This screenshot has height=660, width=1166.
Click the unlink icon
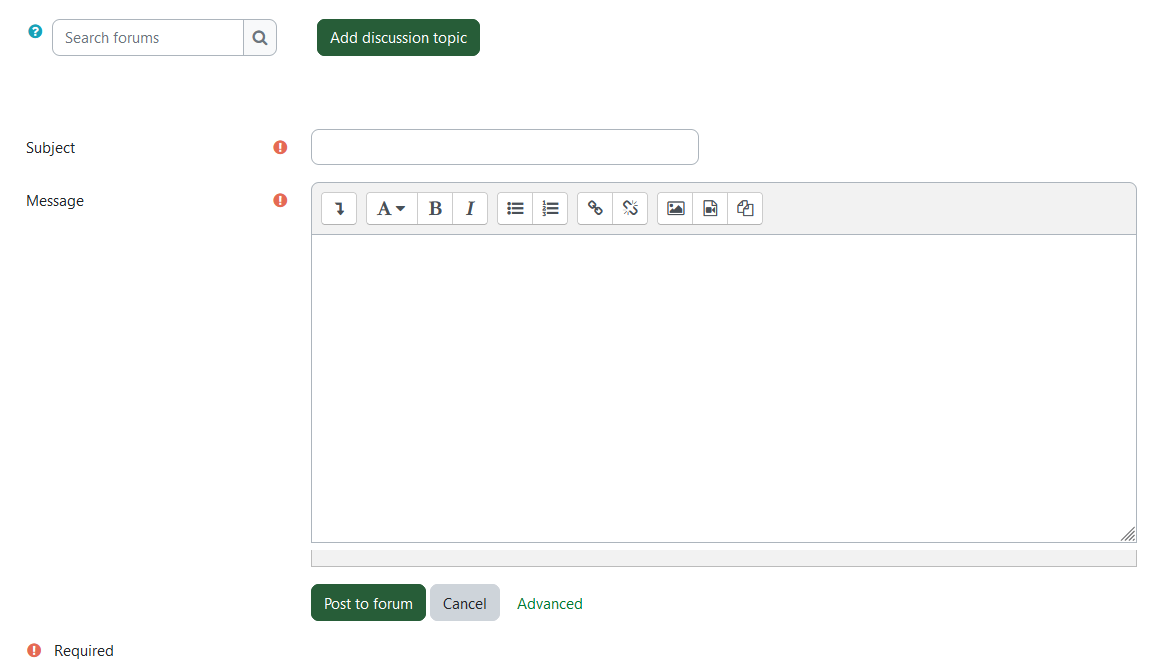coord(630,208)
